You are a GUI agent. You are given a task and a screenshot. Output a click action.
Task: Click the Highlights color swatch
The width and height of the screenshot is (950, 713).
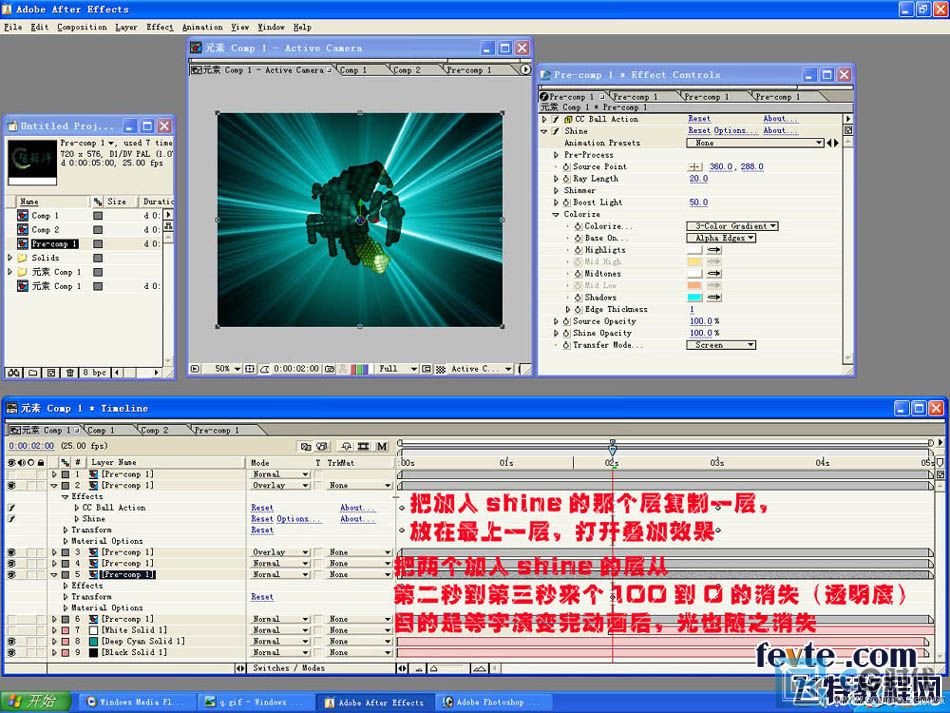click(694, 250)
